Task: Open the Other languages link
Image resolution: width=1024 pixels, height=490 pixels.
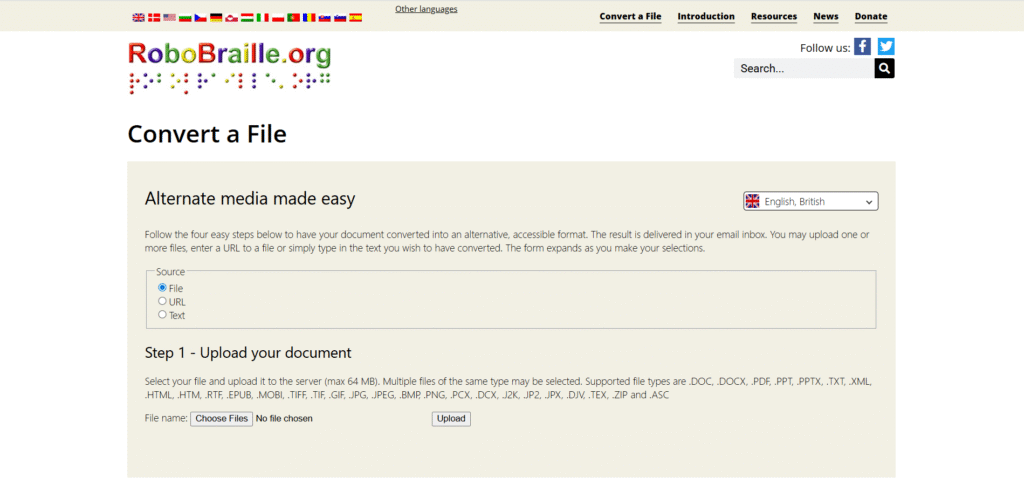Action: (426, 9)
